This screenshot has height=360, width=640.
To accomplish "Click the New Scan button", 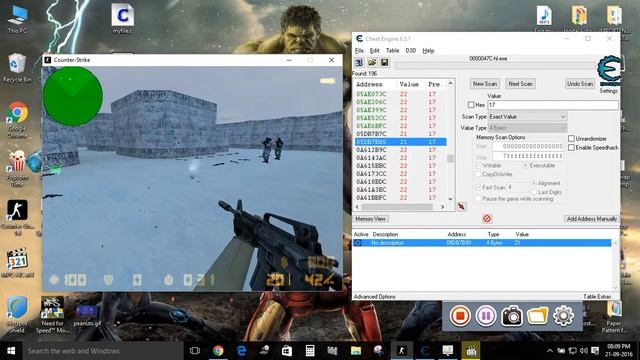I will point(485,84).
